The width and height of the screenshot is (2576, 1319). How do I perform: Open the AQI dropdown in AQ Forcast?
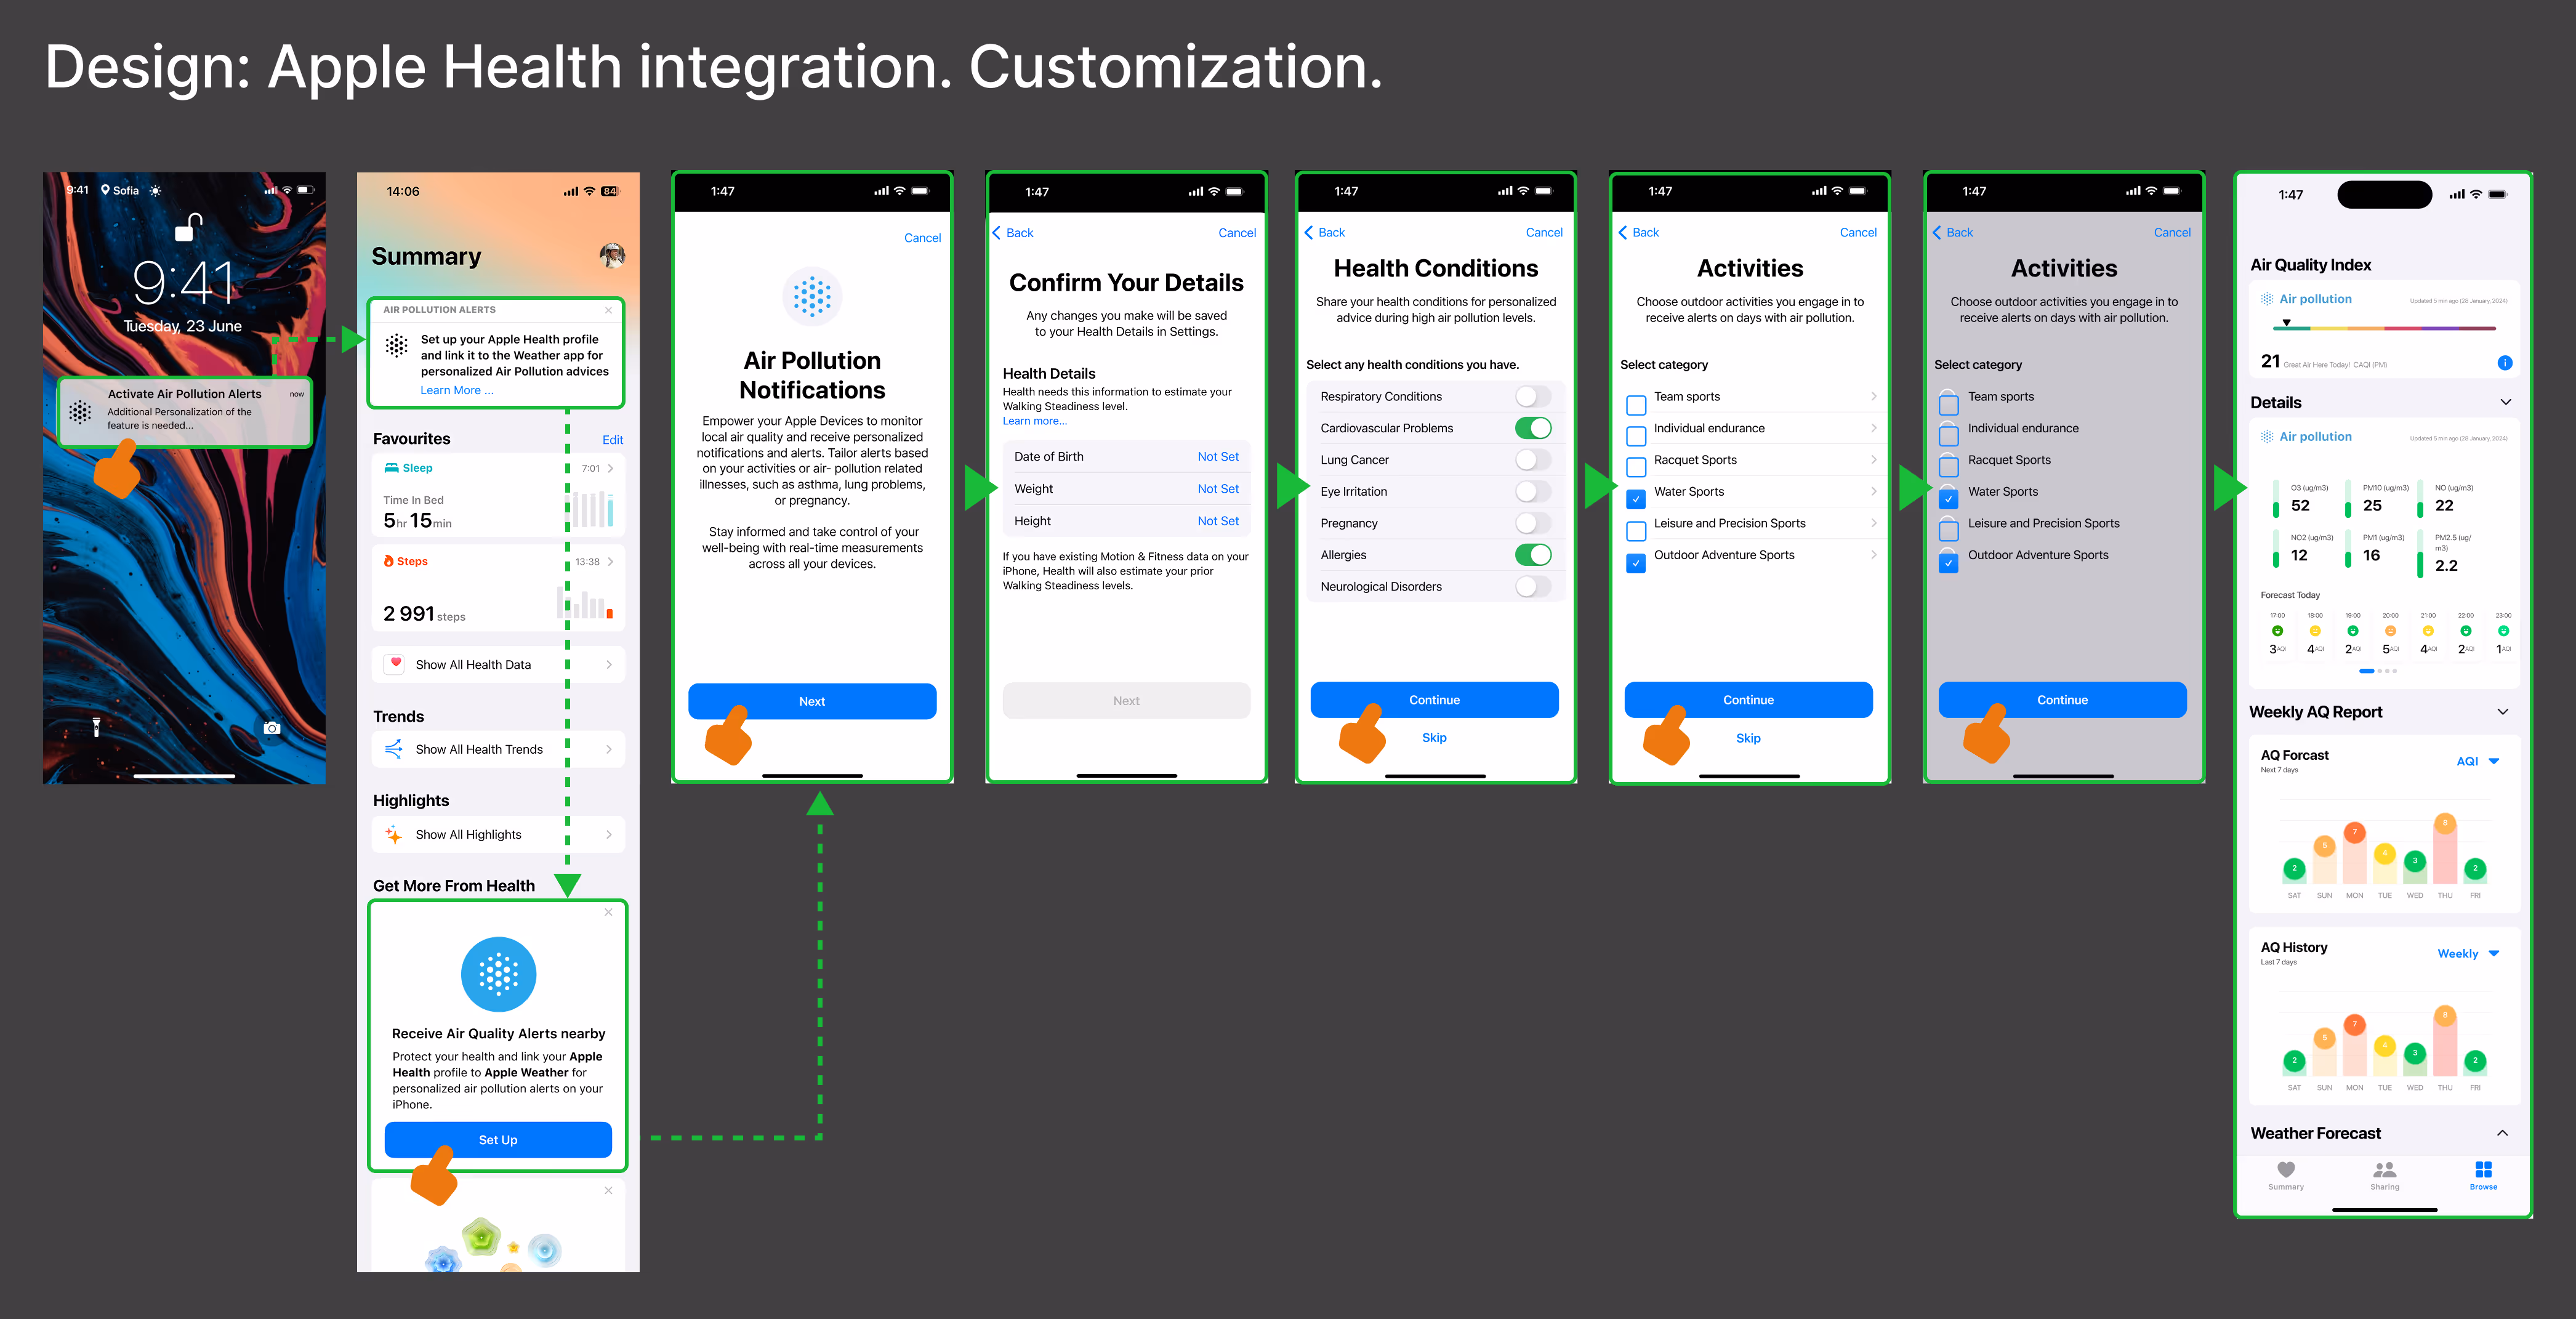click(x=2478, y=761)
